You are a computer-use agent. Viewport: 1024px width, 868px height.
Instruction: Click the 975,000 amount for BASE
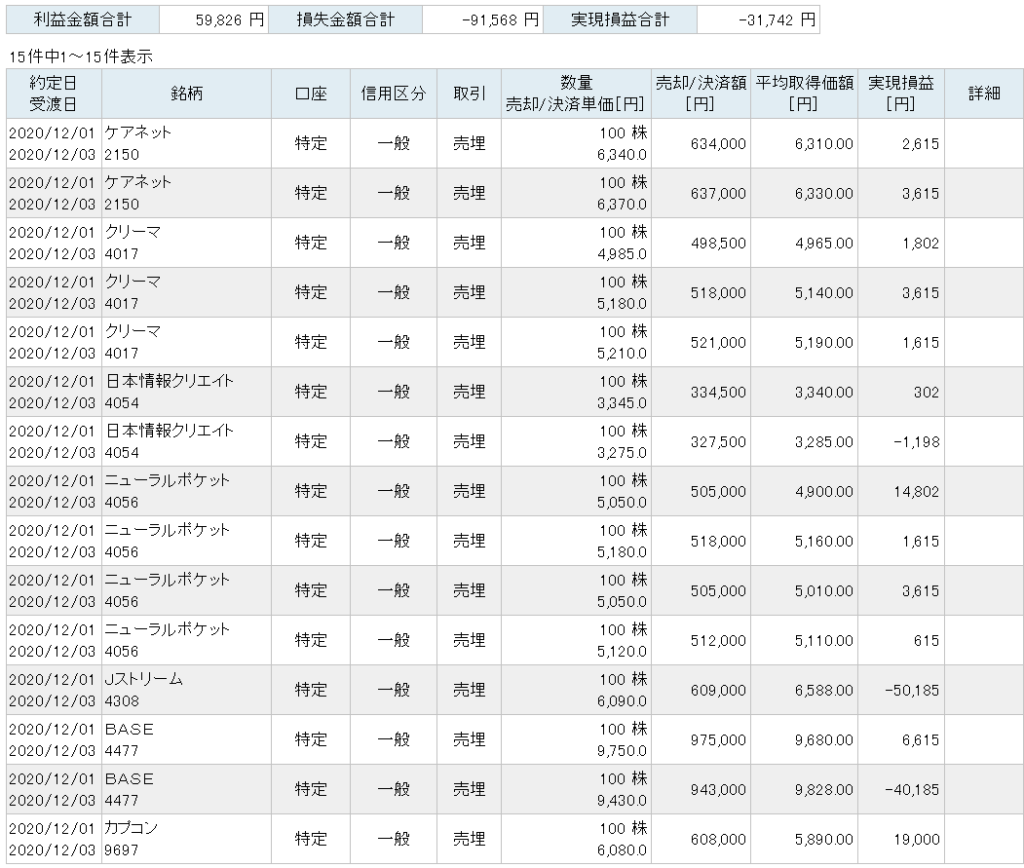(718, 739)
